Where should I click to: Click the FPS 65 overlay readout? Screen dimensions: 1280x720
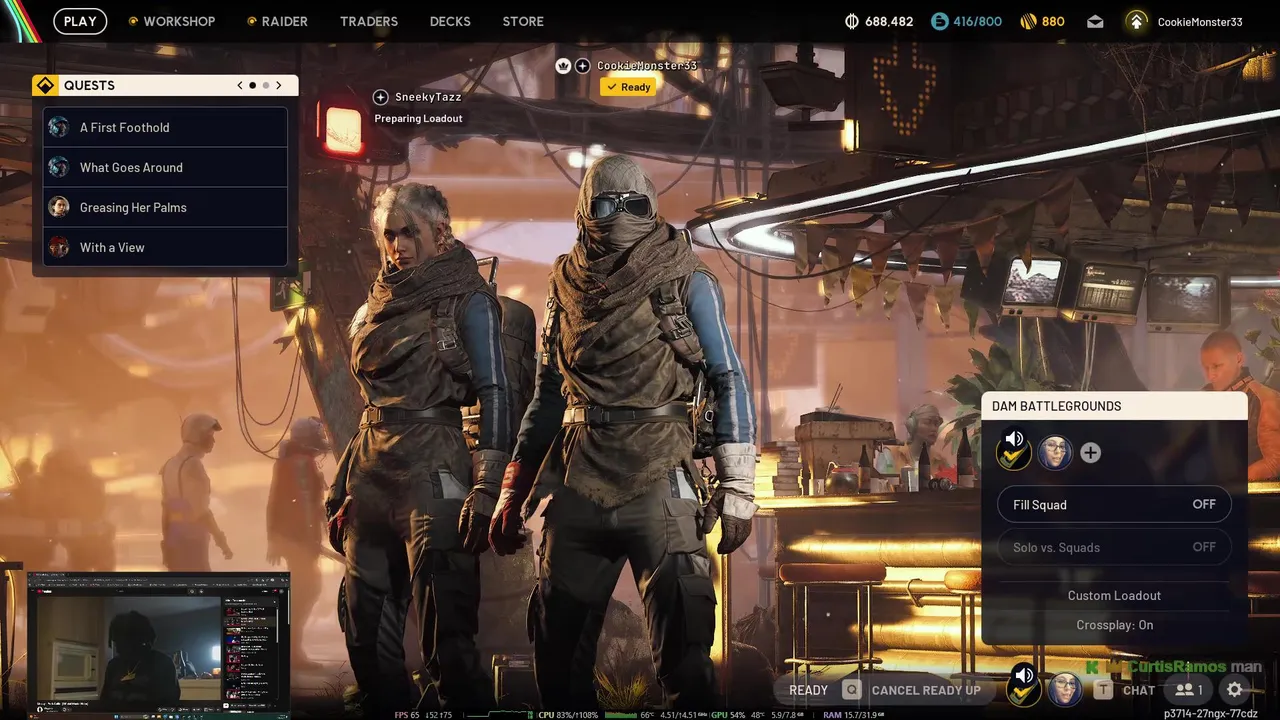[408, 715]
